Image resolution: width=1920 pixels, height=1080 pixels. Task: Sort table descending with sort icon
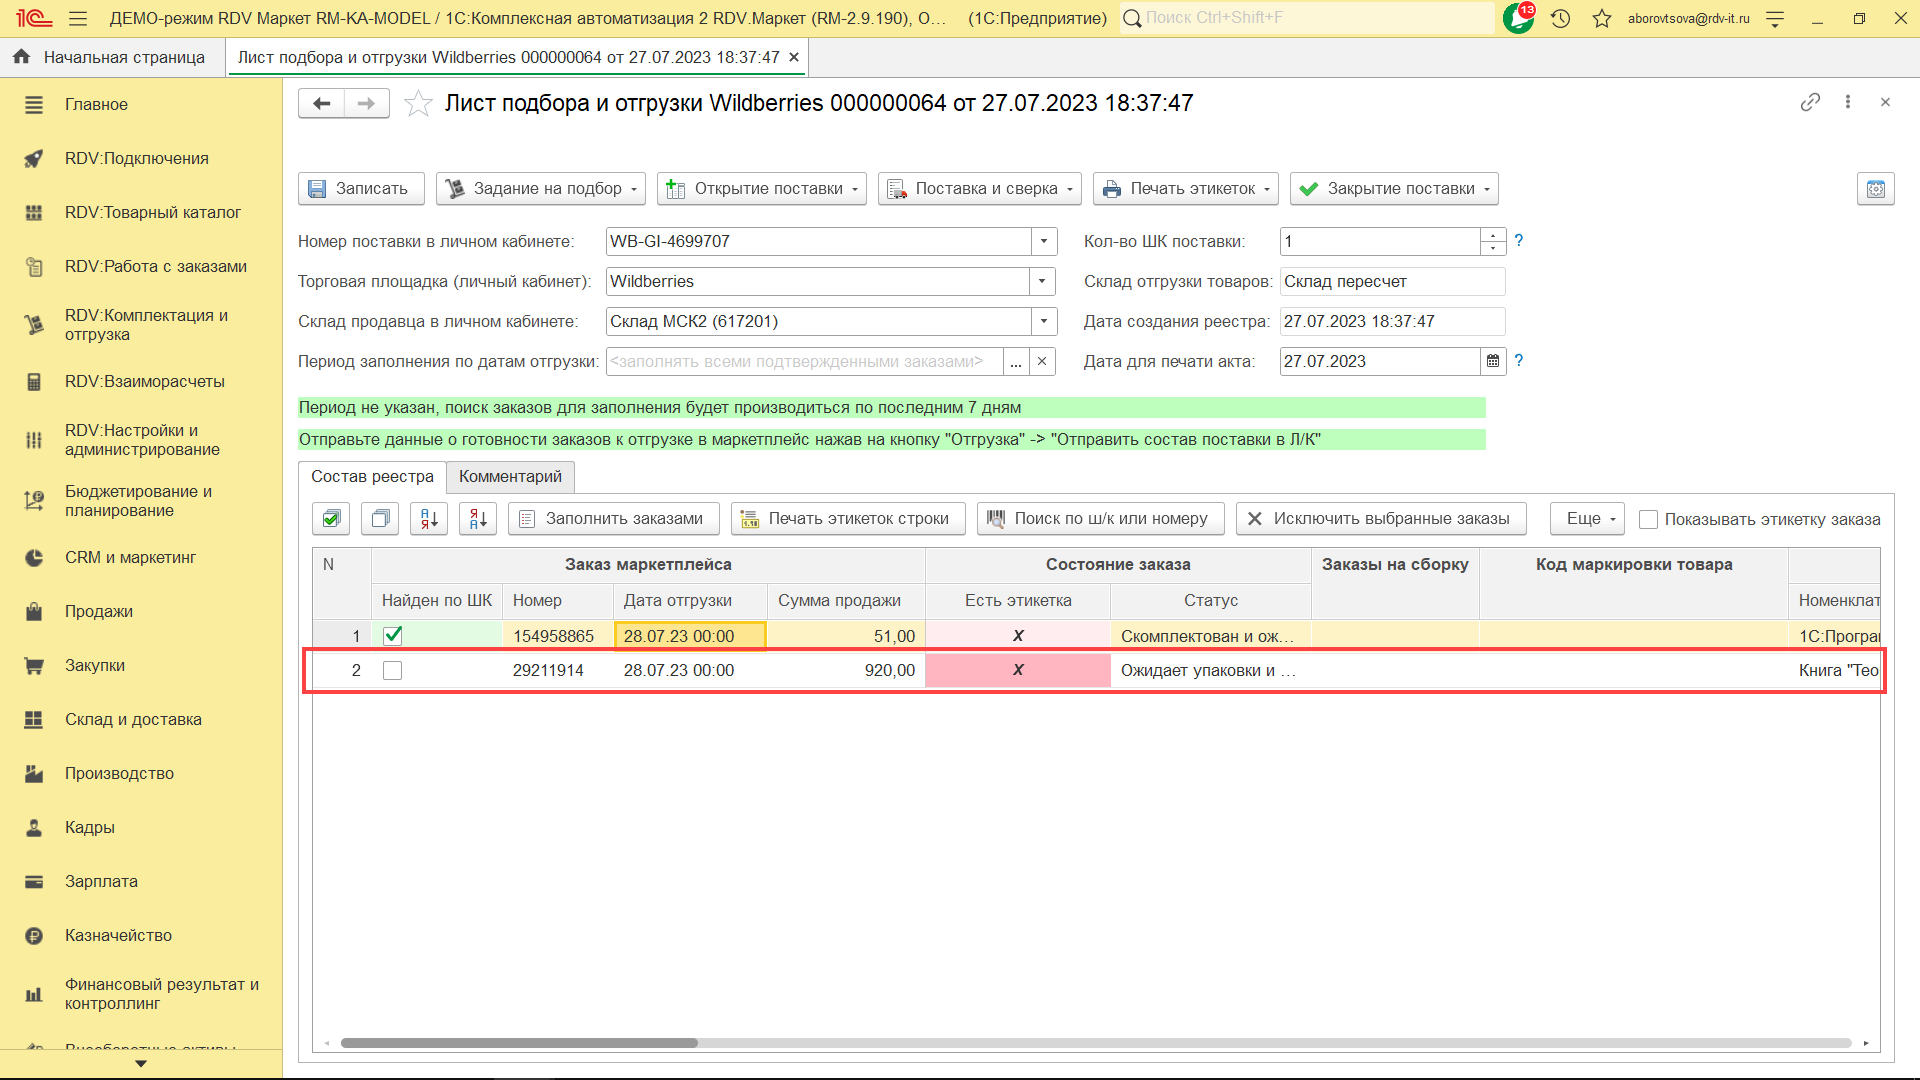[x=478, y=518]
